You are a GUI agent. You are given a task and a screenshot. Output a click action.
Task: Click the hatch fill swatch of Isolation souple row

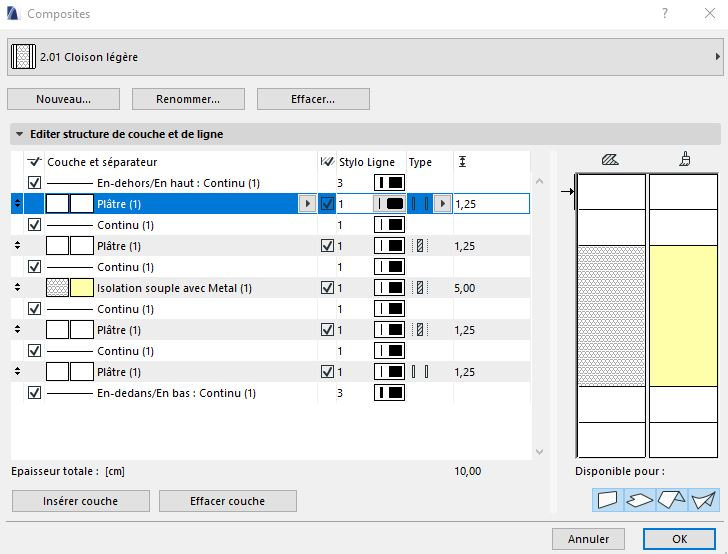pos(58,288)
